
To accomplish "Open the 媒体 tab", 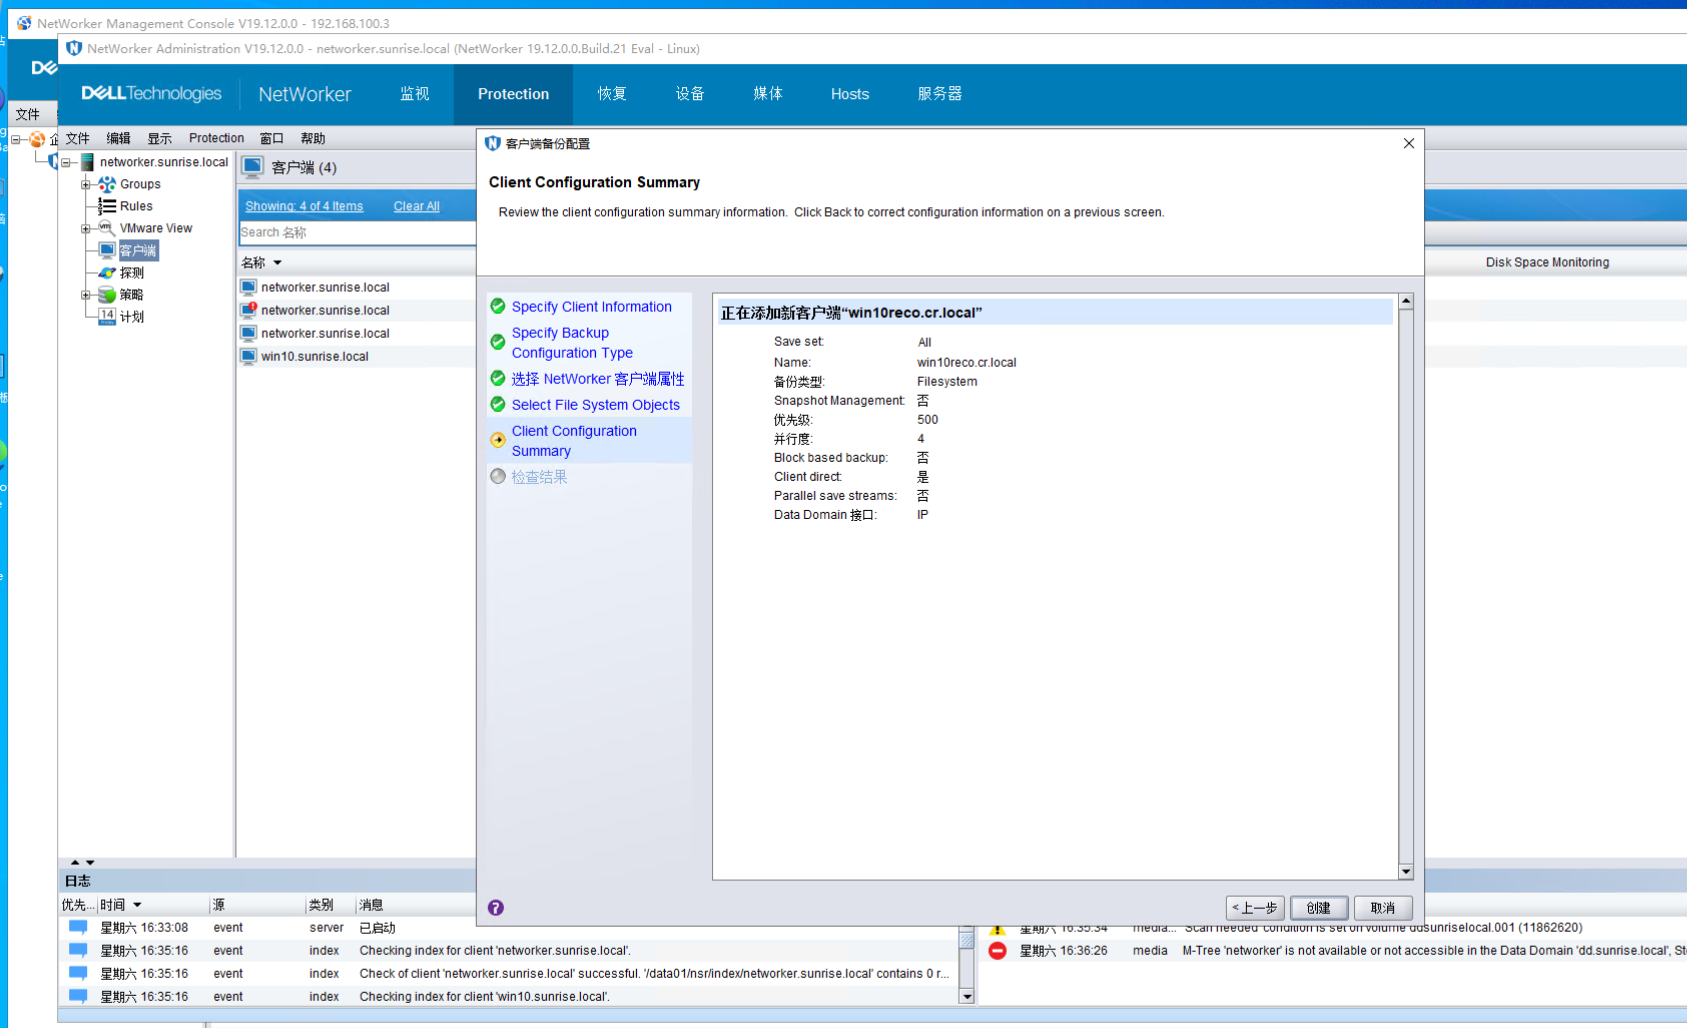I will point(768,94).
